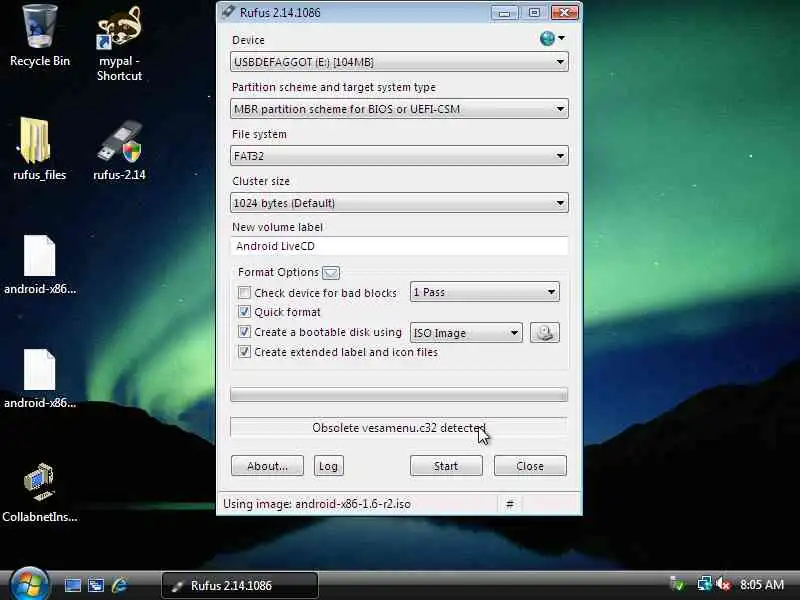Open the File system FAT32 dropdown
Viewport: 800px width, 600px height.
tap(399, 156)
